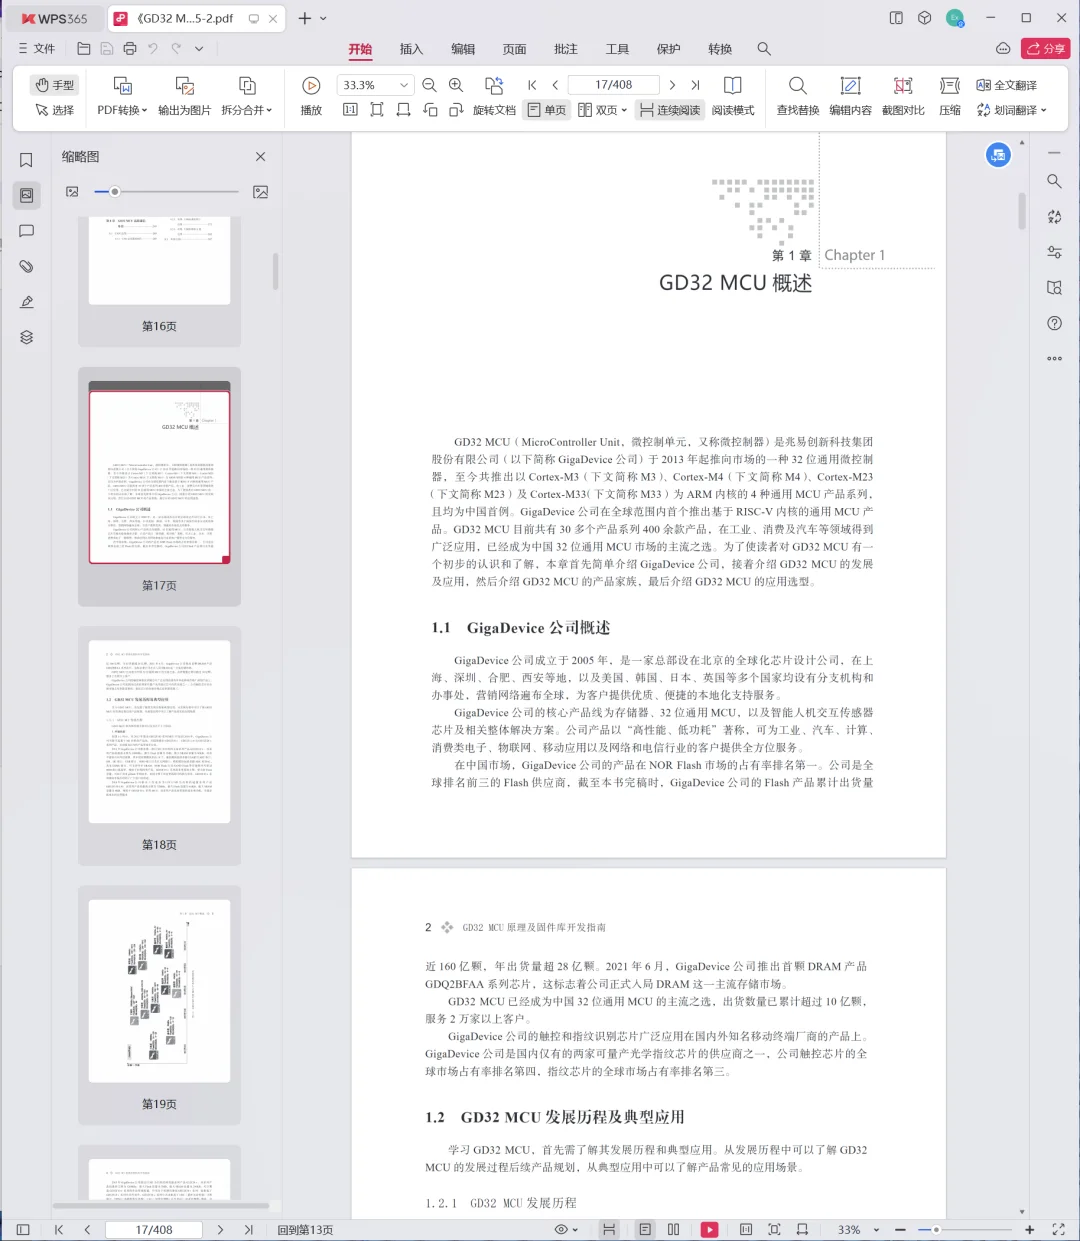Open 查找替换 find and replace
This screenshot has width=1080, height=1241.
pyautogui.click(x=798, y=96)
